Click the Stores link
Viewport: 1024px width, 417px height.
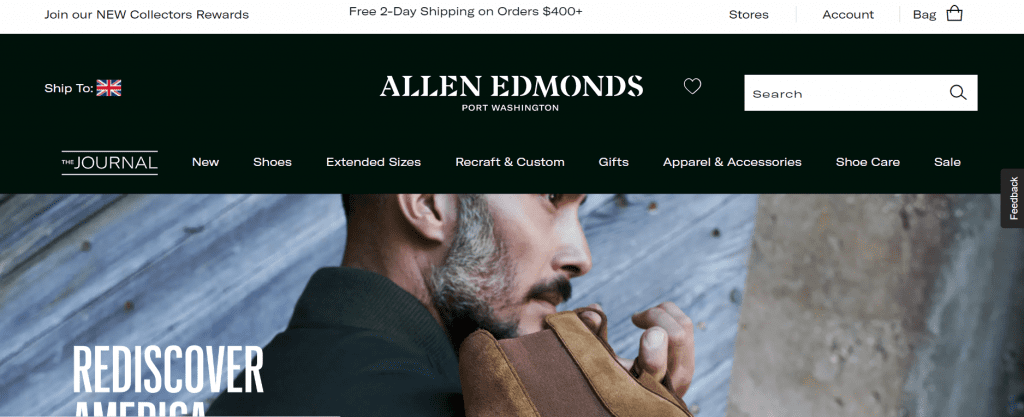click(748, 14)
